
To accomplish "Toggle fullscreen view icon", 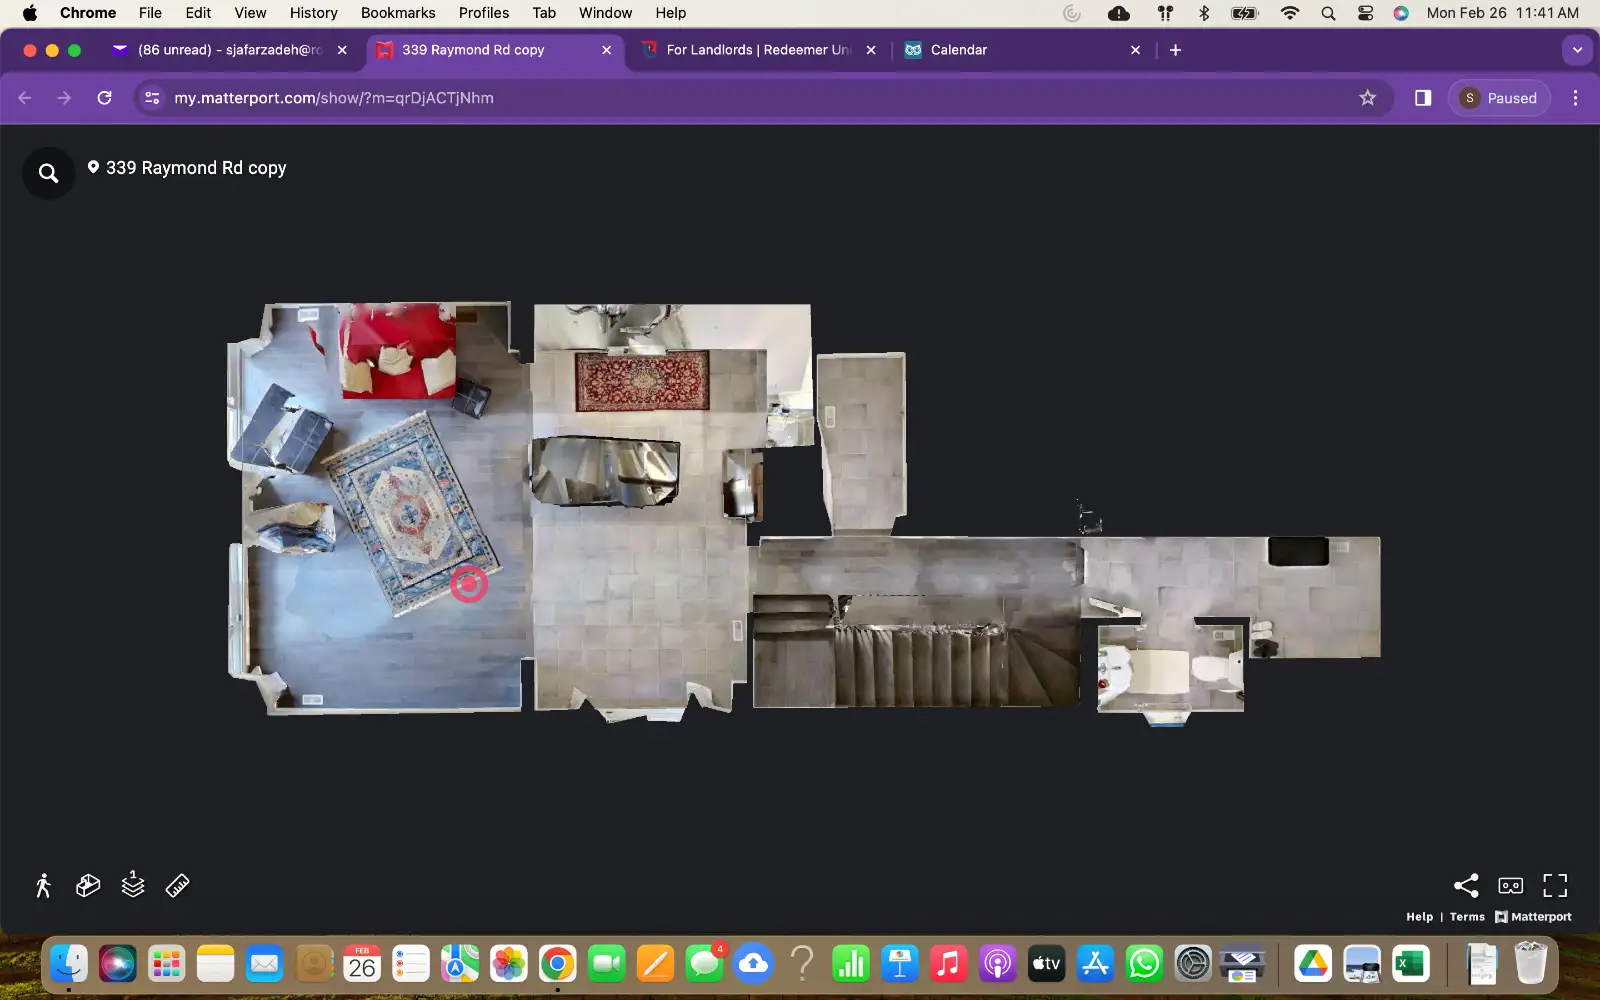I will click(1555, 885).
